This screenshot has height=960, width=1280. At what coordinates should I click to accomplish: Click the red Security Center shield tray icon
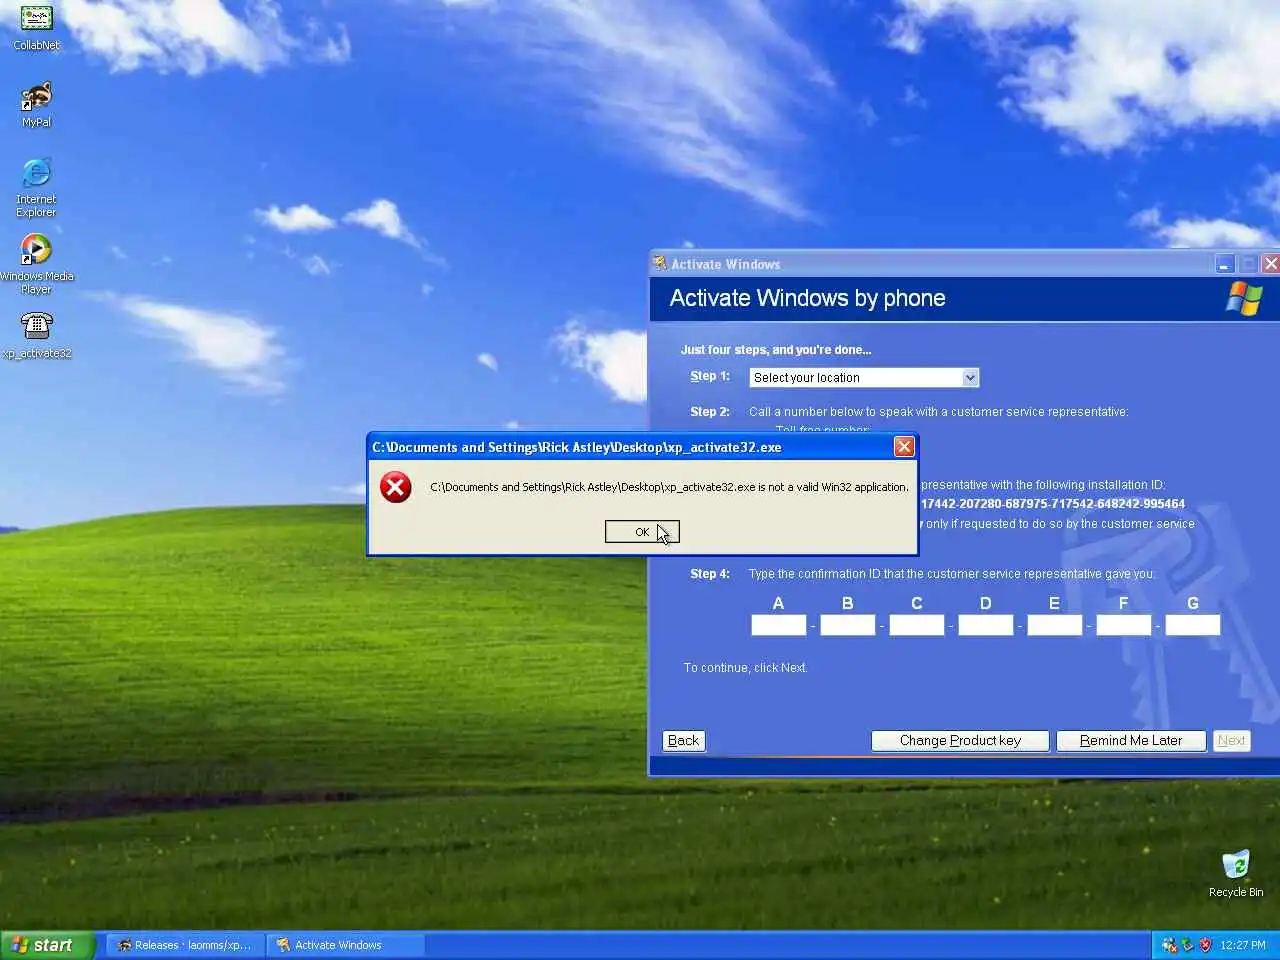click(x=1205, y=945)
